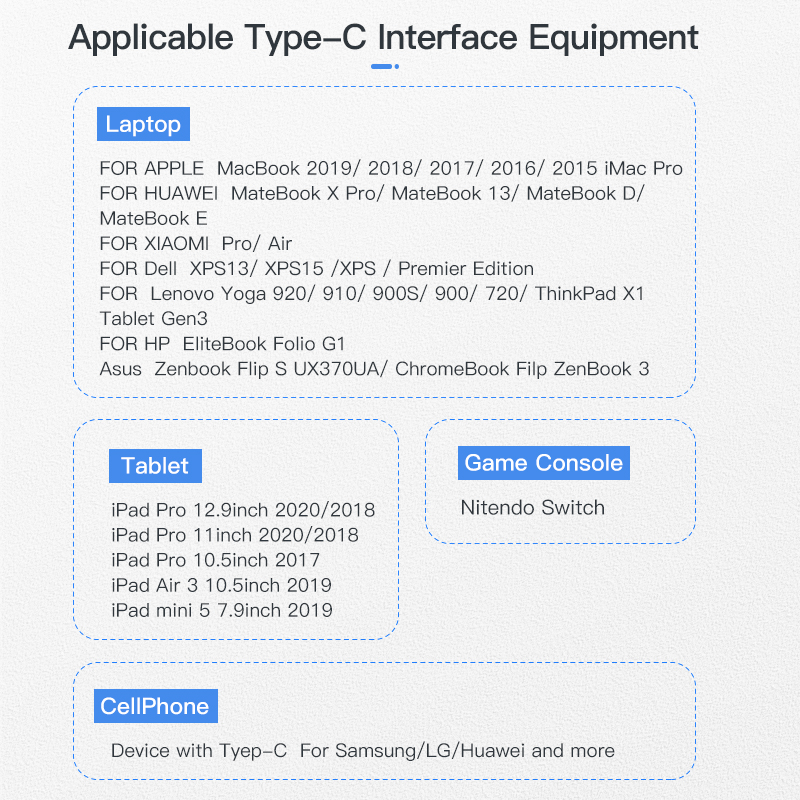The image size is (800, 800).
Task: Select the FOR HUAWEI MateBook X Pro line
Action: pos(372,193)
